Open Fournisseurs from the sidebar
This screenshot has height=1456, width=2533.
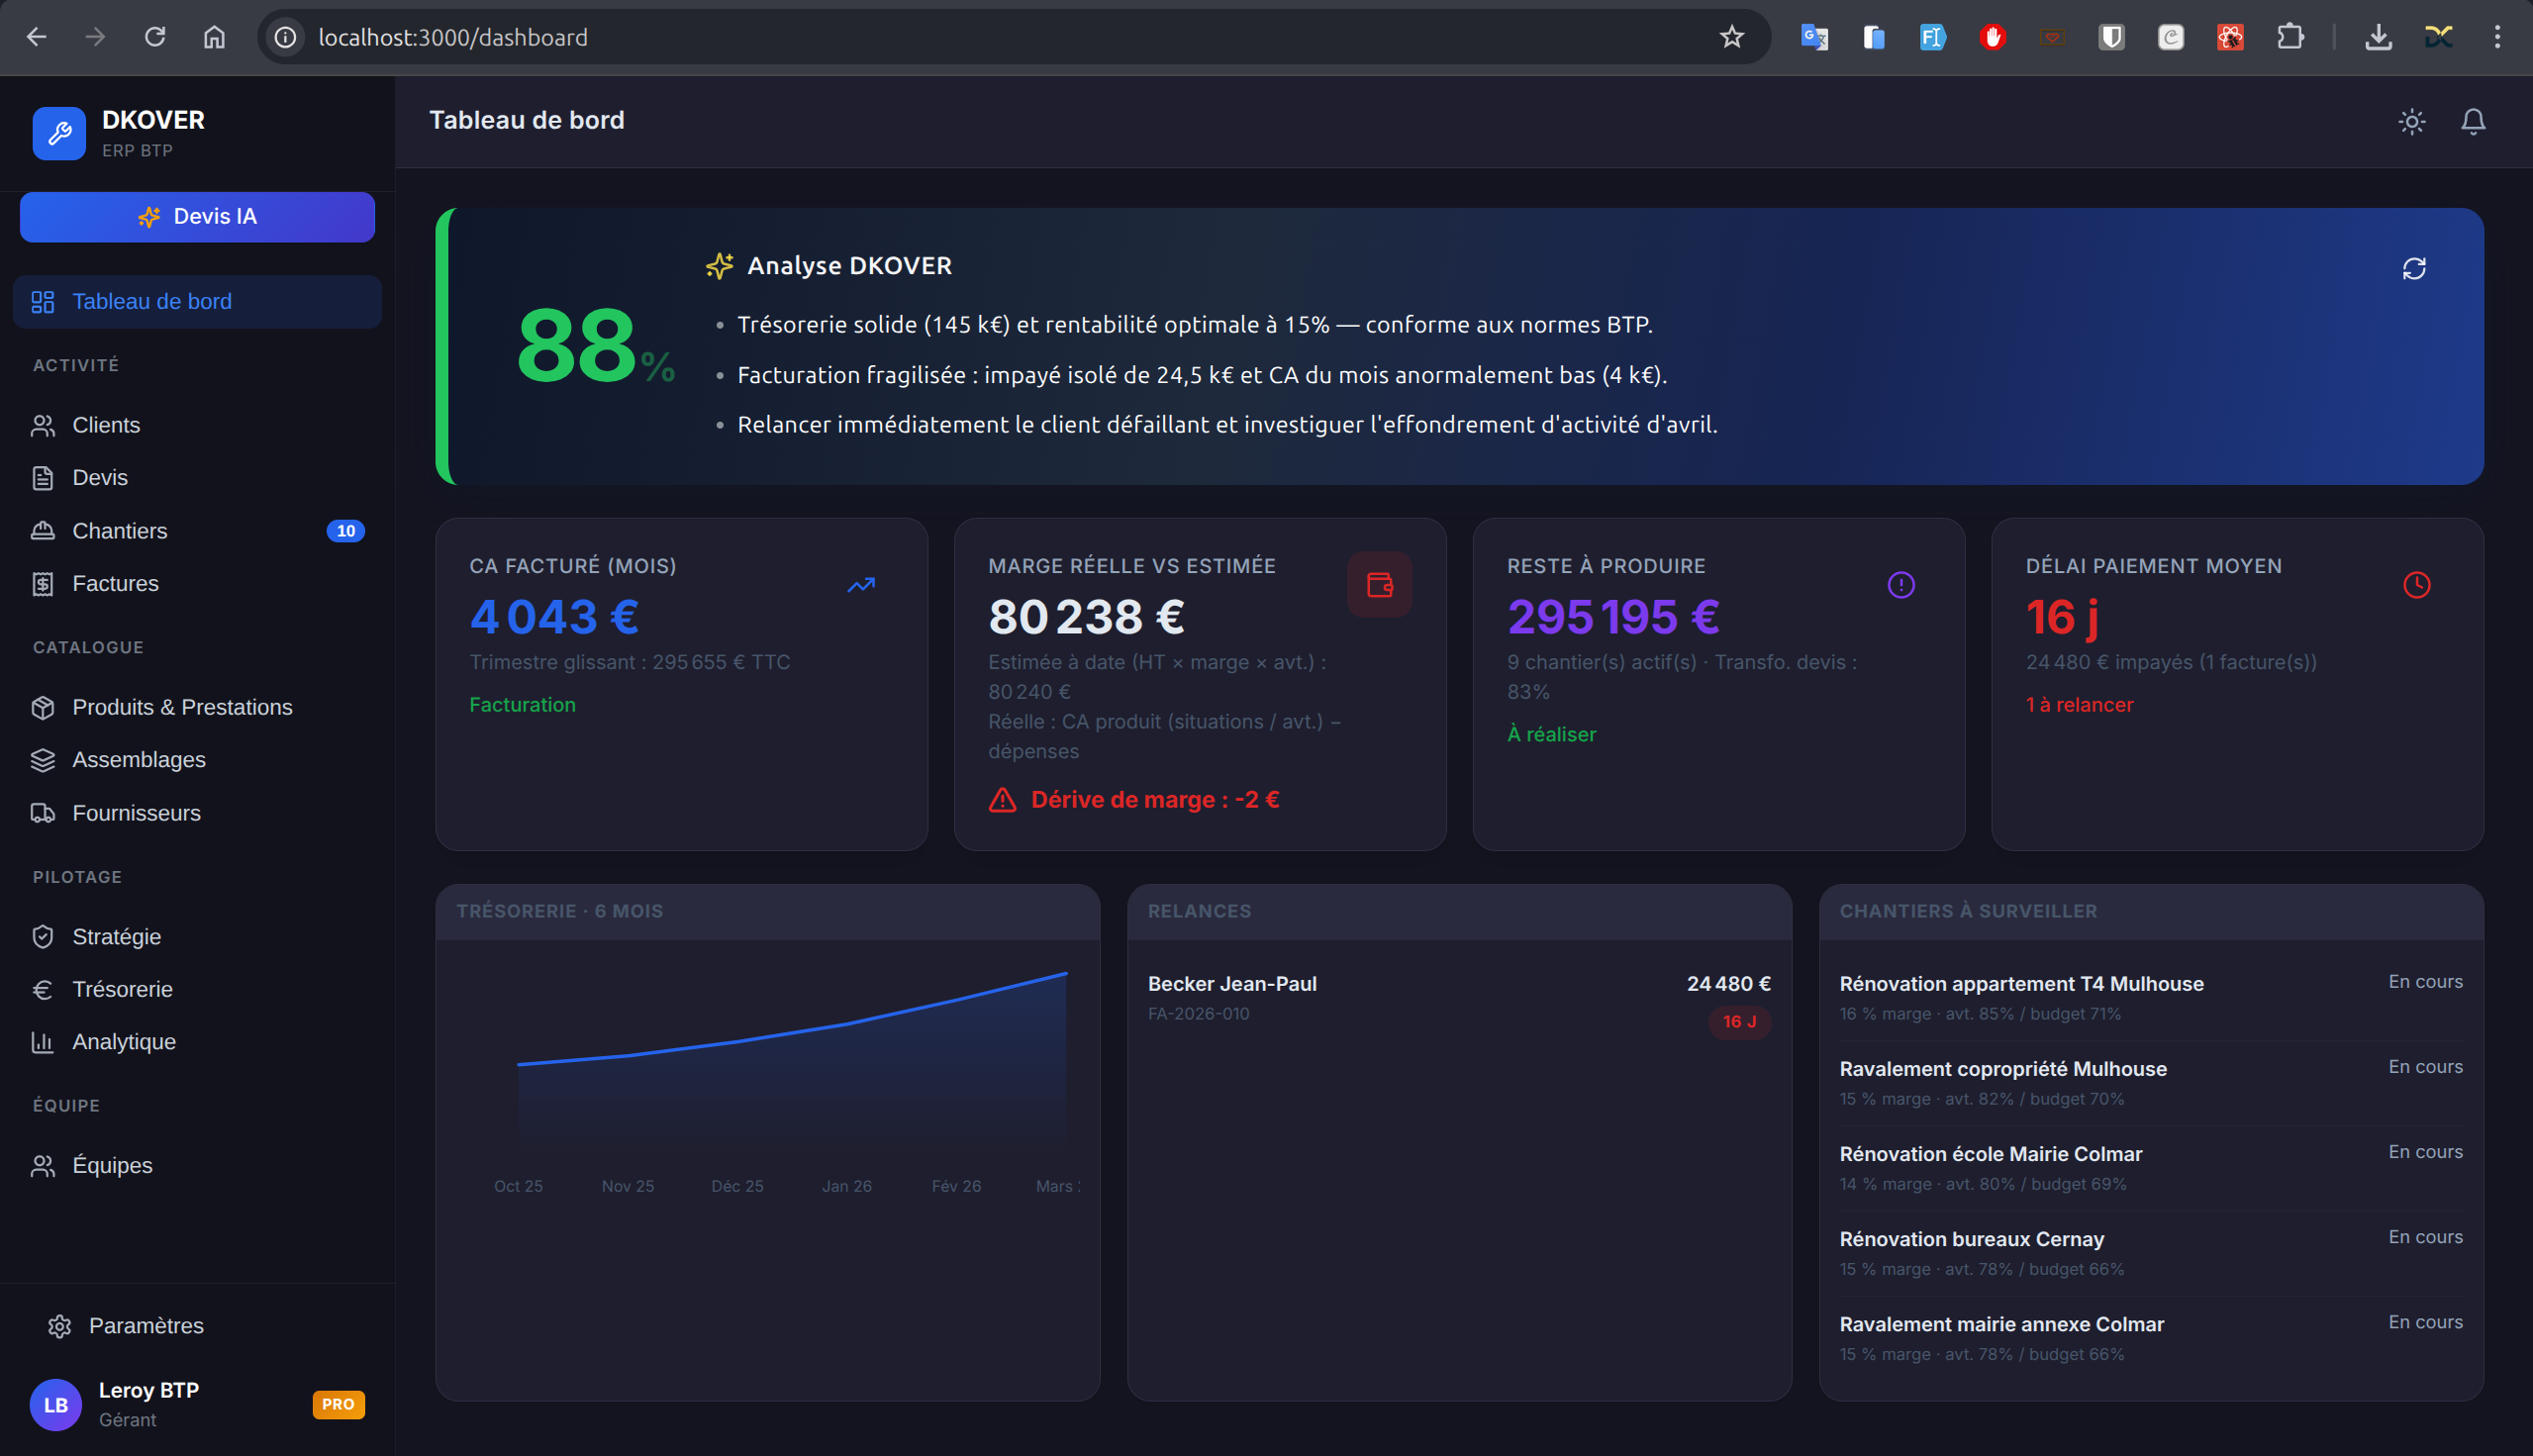point(136,812)
